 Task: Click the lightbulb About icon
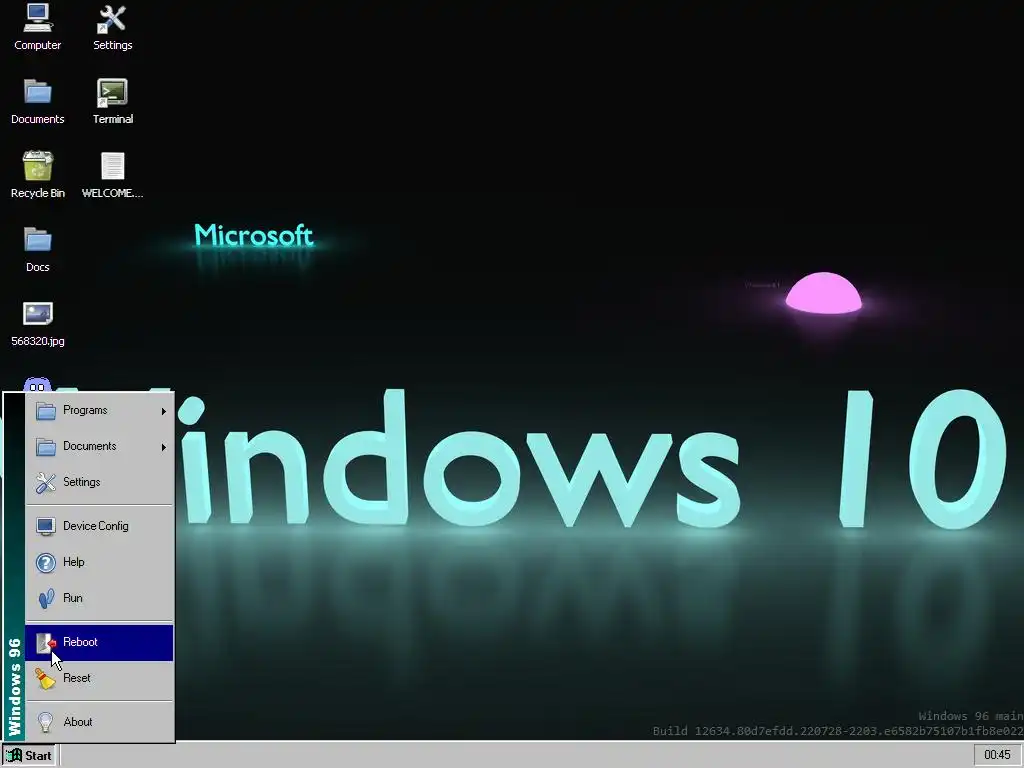click(x=46, y=722)
